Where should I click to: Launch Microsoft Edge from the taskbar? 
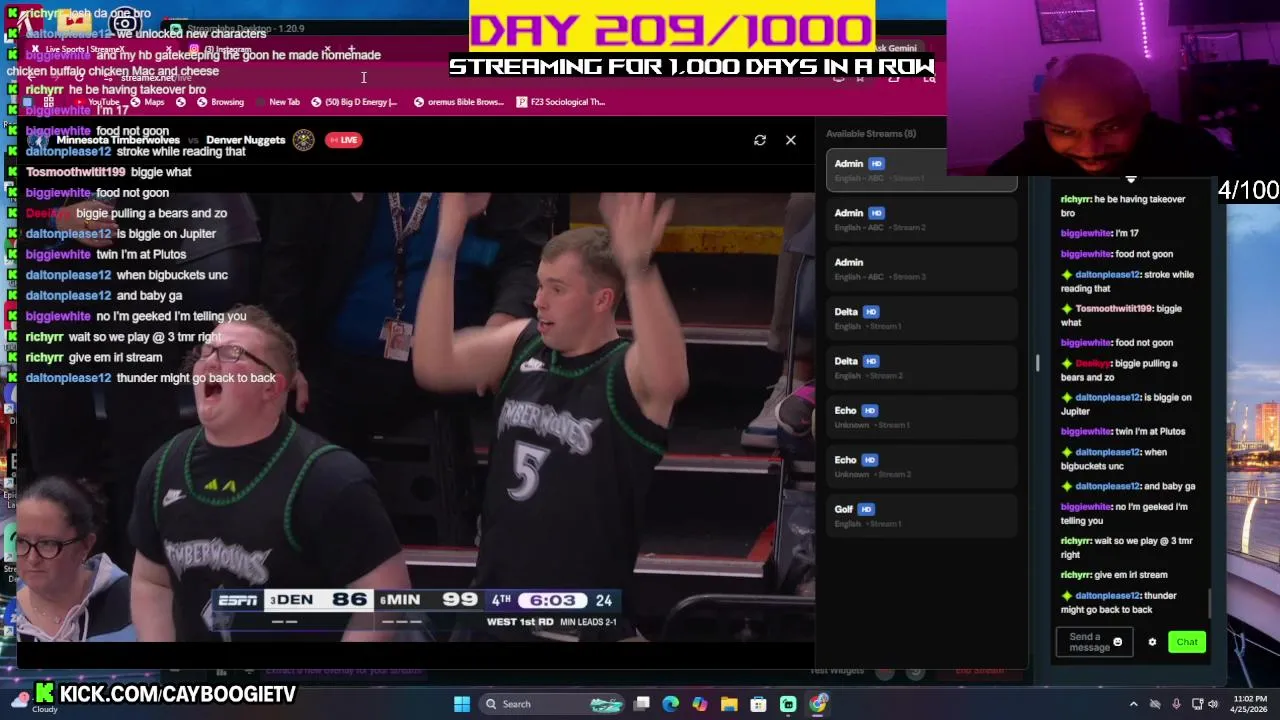coord(671,704)
